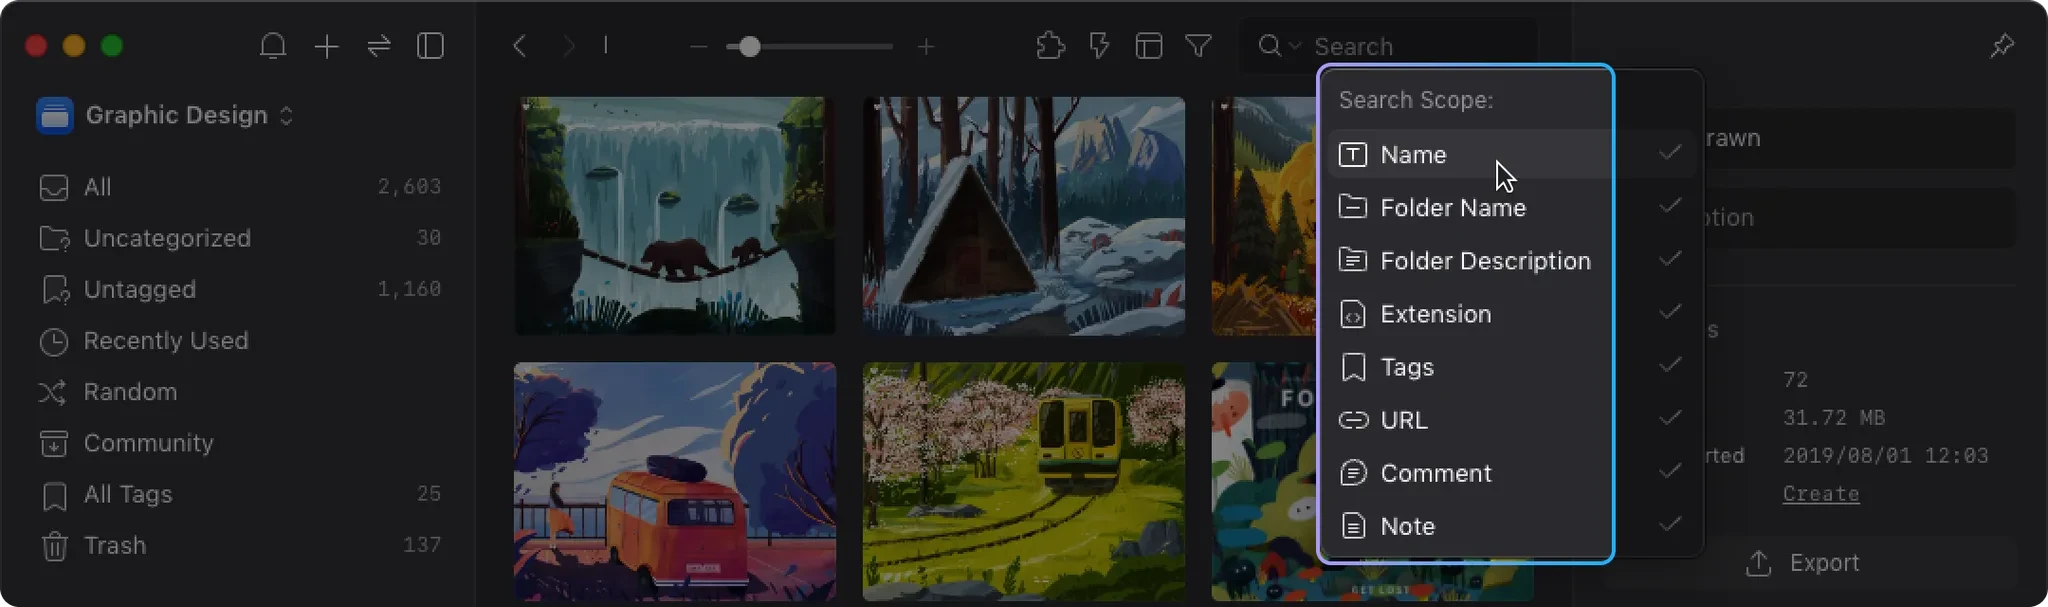Click the Trash count 137
The width and height of the screenshot is (2048, 607).
pos(422,545)
